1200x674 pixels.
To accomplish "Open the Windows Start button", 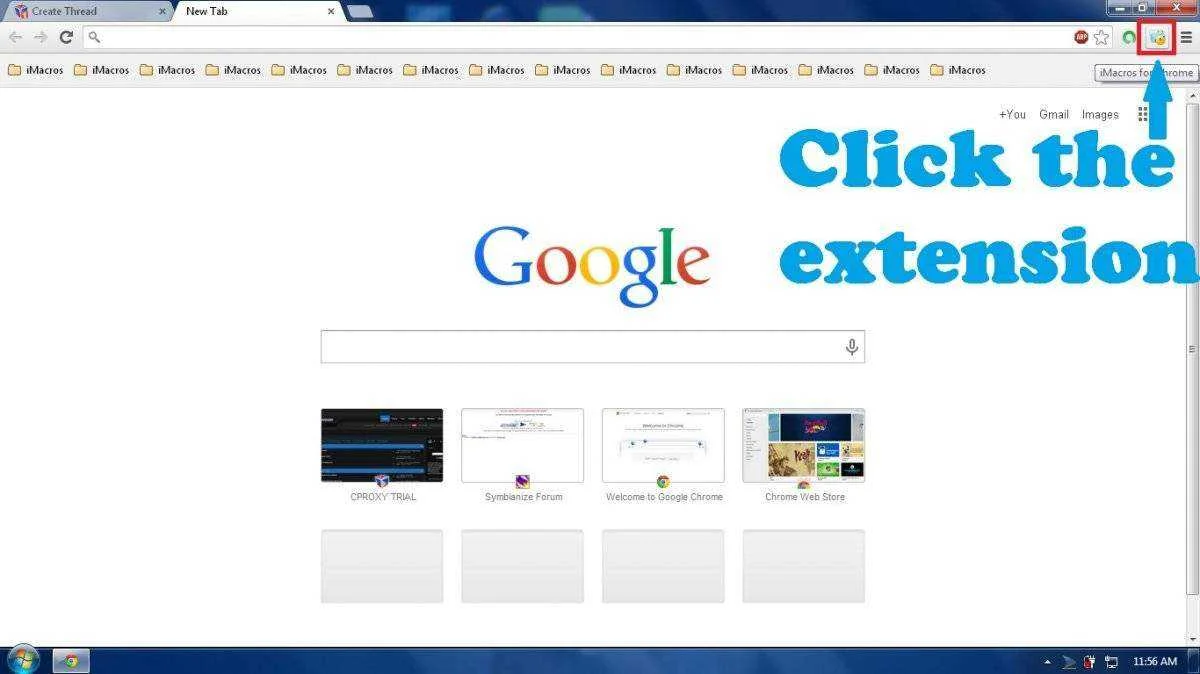I will click(22, 660).
